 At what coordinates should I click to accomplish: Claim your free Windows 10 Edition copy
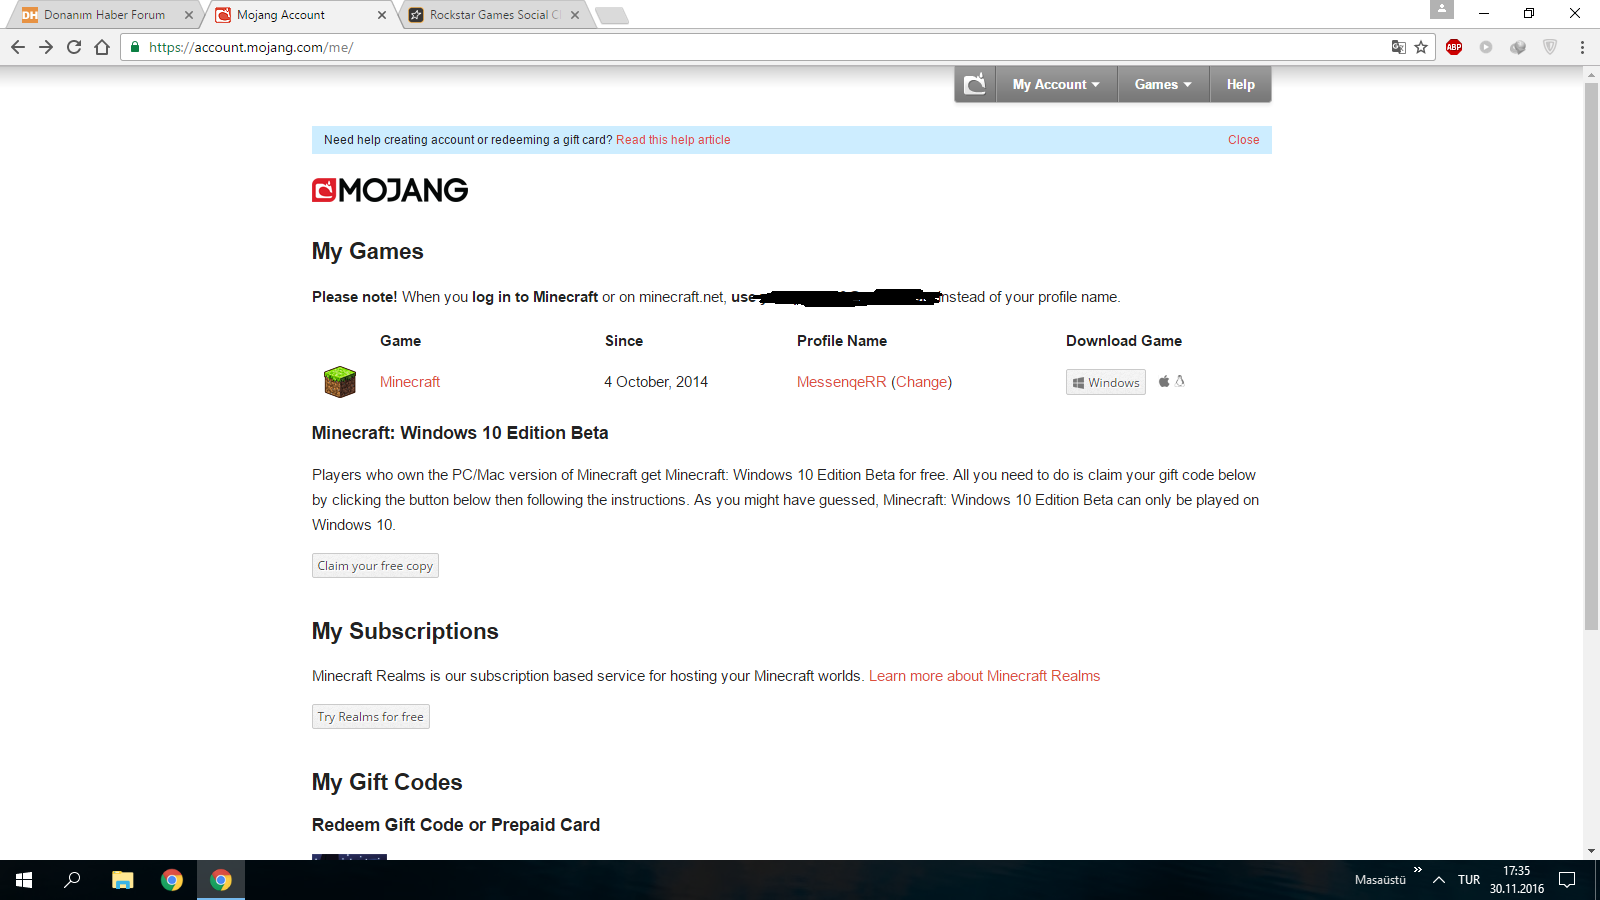[x=375, y=566]
